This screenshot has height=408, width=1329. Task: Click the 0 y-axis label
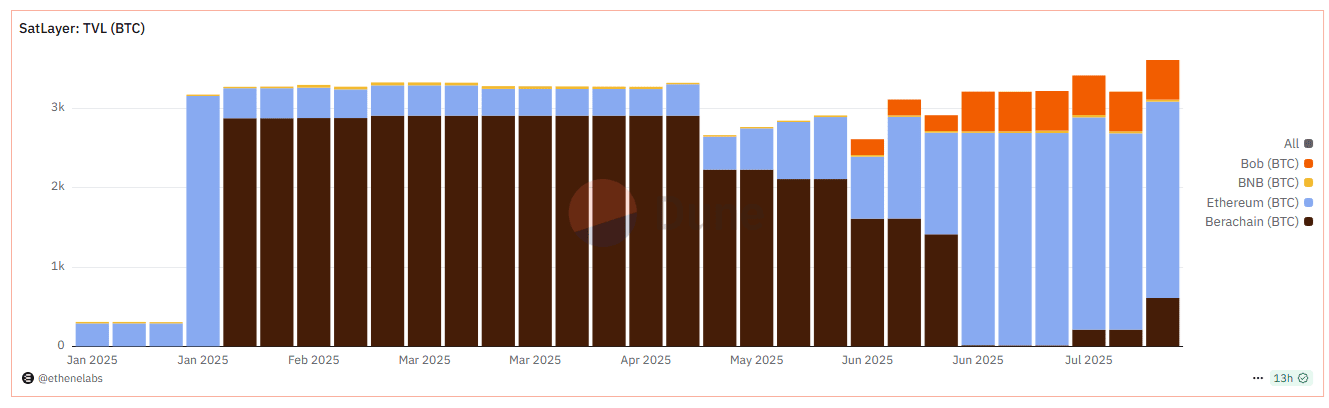point(61,346)
